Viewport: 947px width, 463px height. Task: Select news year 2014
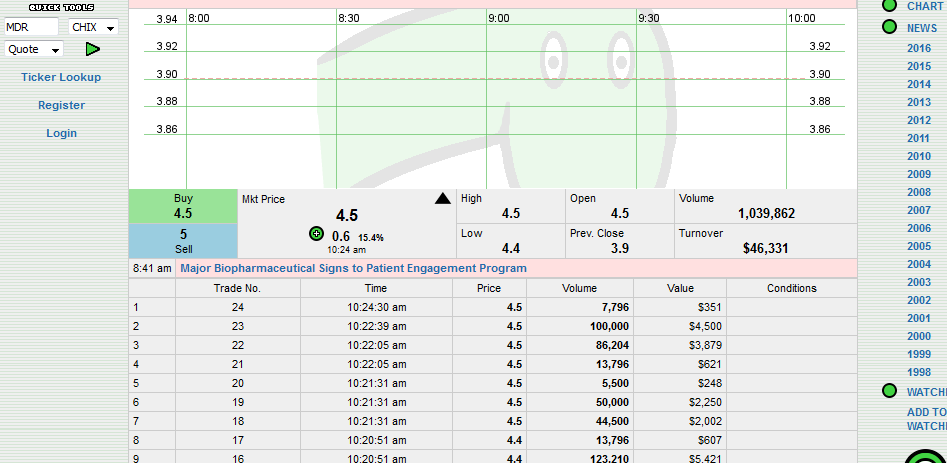coord(919,85)
